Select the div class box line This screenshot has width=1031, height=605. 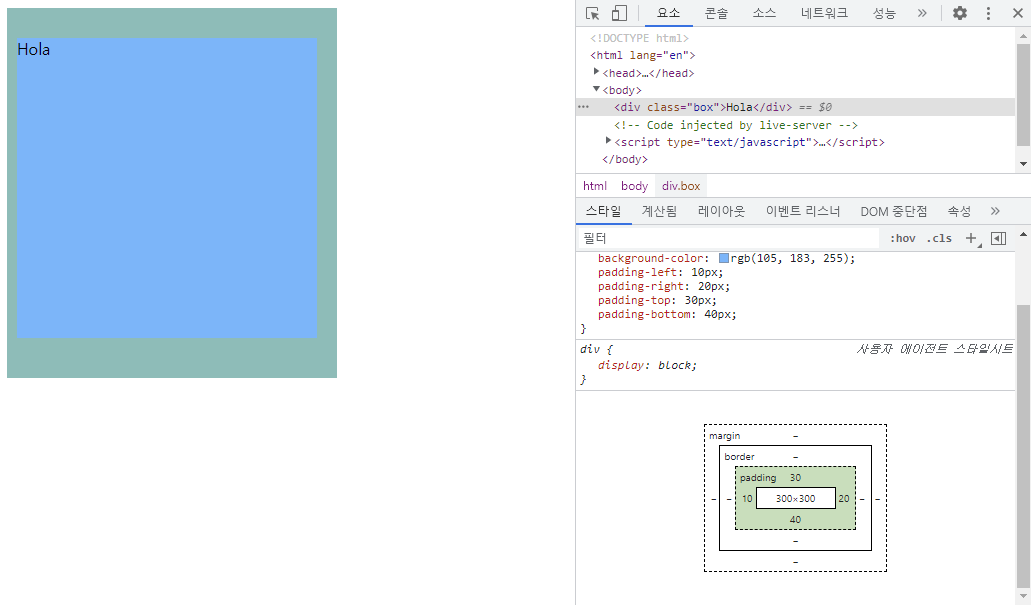pos(796,107)
